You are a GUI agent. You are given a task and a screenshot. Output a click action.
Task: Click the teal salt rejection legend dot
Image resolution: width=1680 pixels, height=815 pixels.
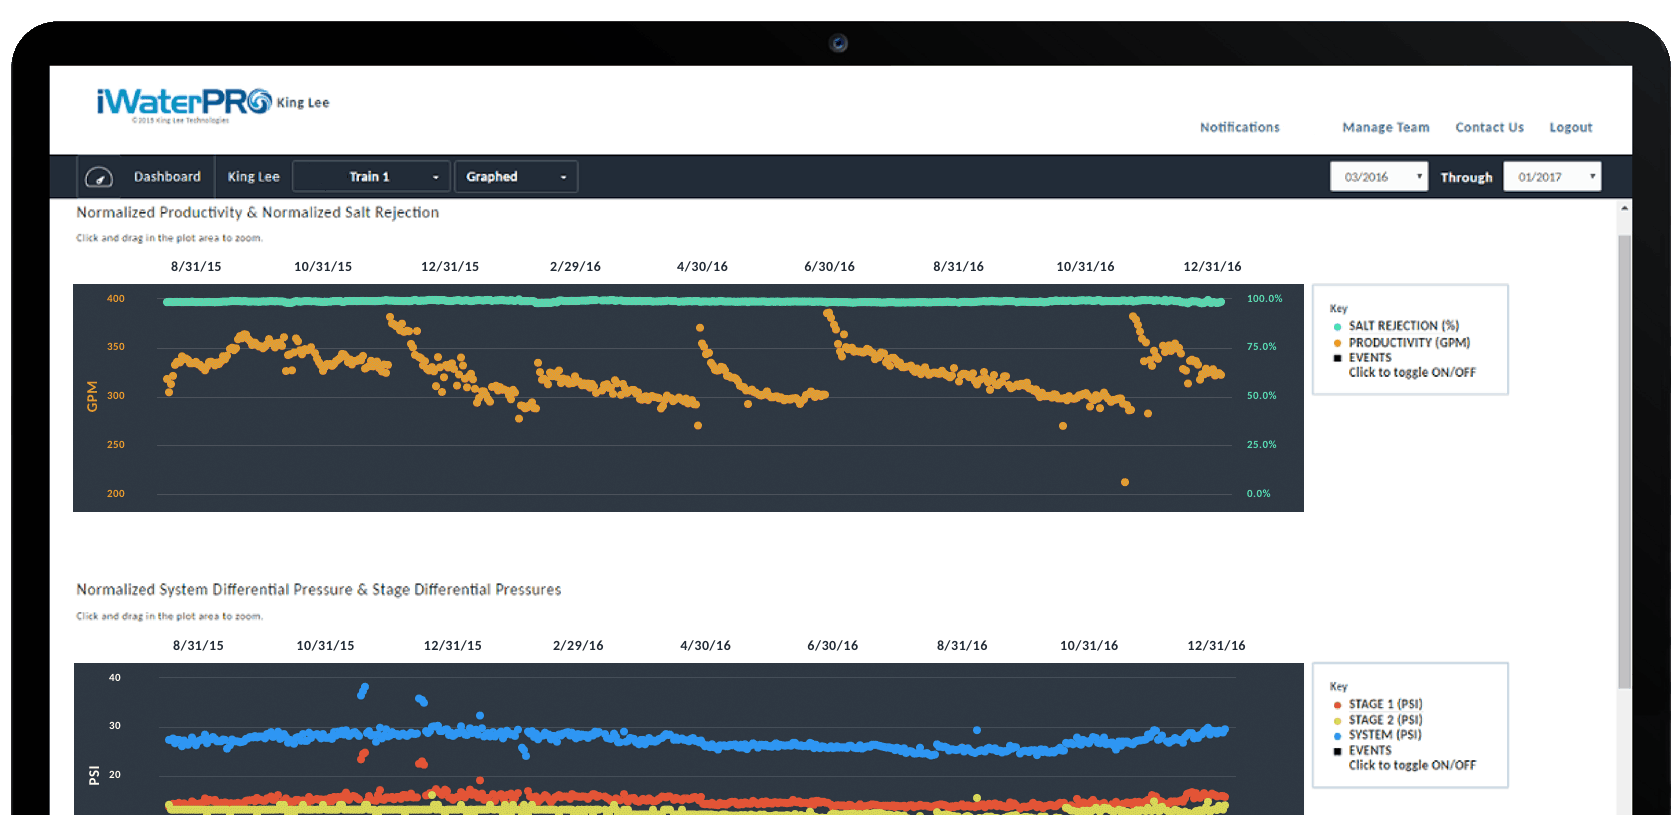pyautogui.click(x=1337, y=327)
